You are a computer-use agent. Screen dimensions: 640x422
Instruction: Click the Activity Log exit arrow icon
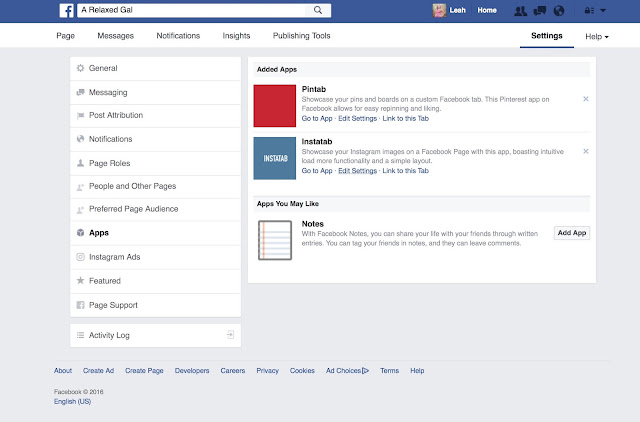point(231,335)
